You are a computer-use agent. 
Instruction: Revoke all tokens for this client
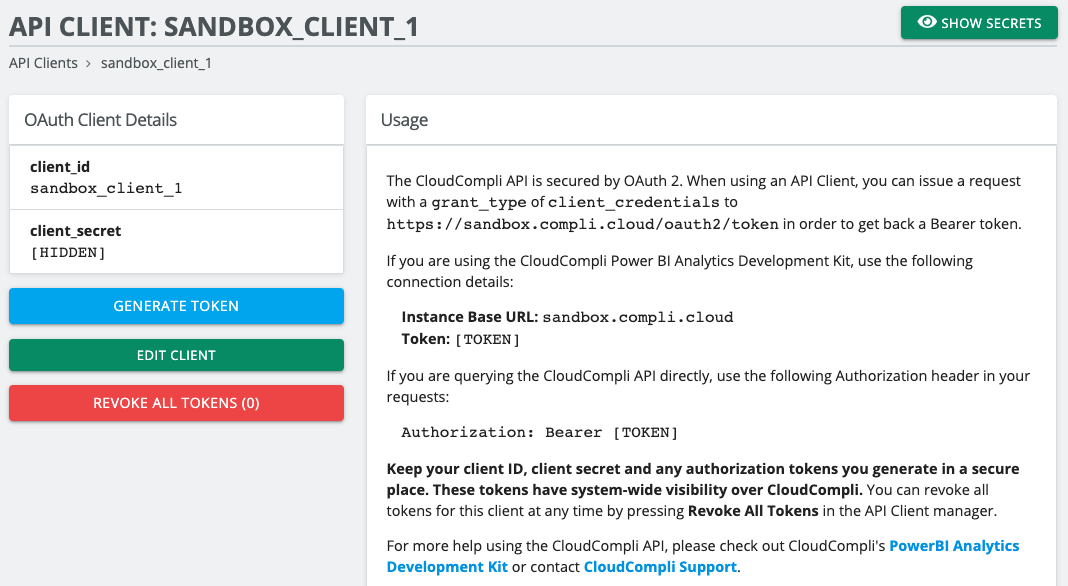point(176,403)
